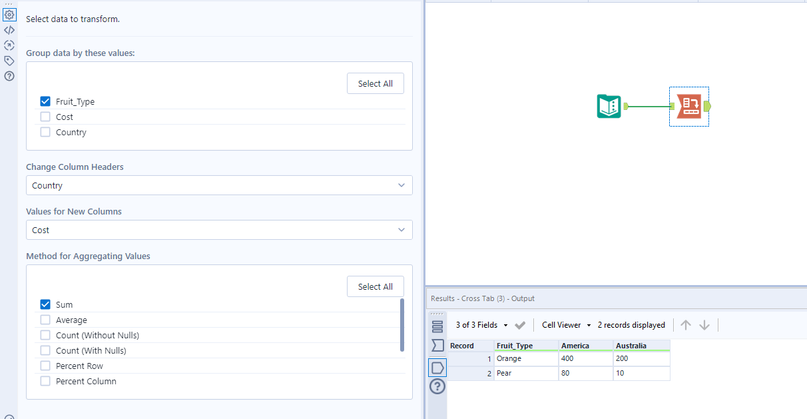Enable Percent Column method
807x419 pixels.
[45, 381]
